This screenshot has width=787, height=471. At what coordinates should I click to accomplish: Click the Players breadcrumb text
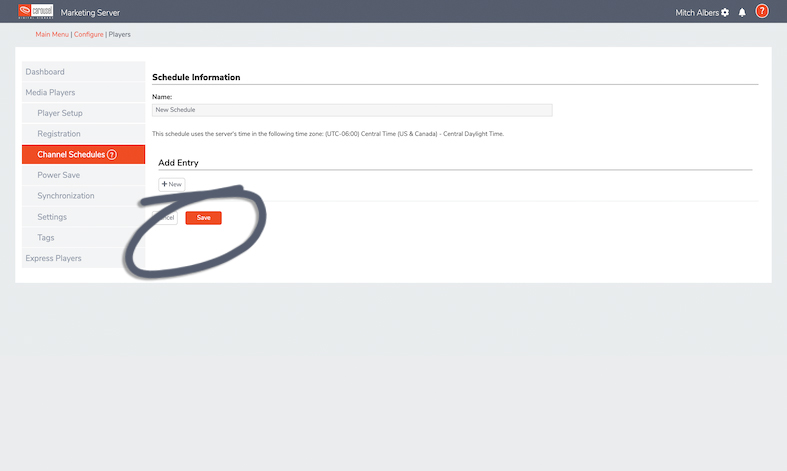119,34
